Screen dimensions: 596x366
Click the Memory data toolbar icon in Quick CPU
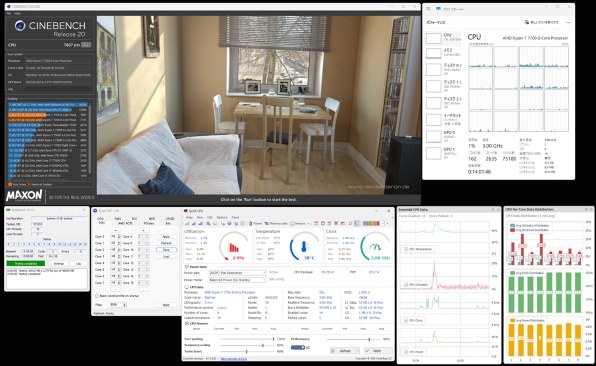(x=276, y=223)
